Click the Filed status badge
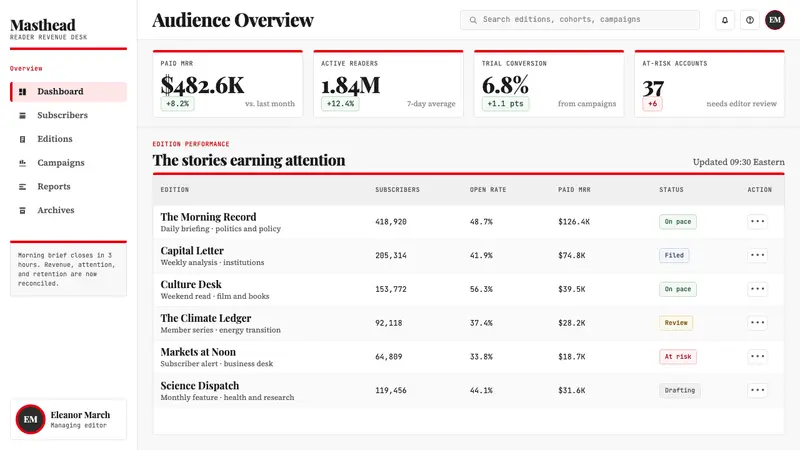800x450 pixels. [674, 255]
